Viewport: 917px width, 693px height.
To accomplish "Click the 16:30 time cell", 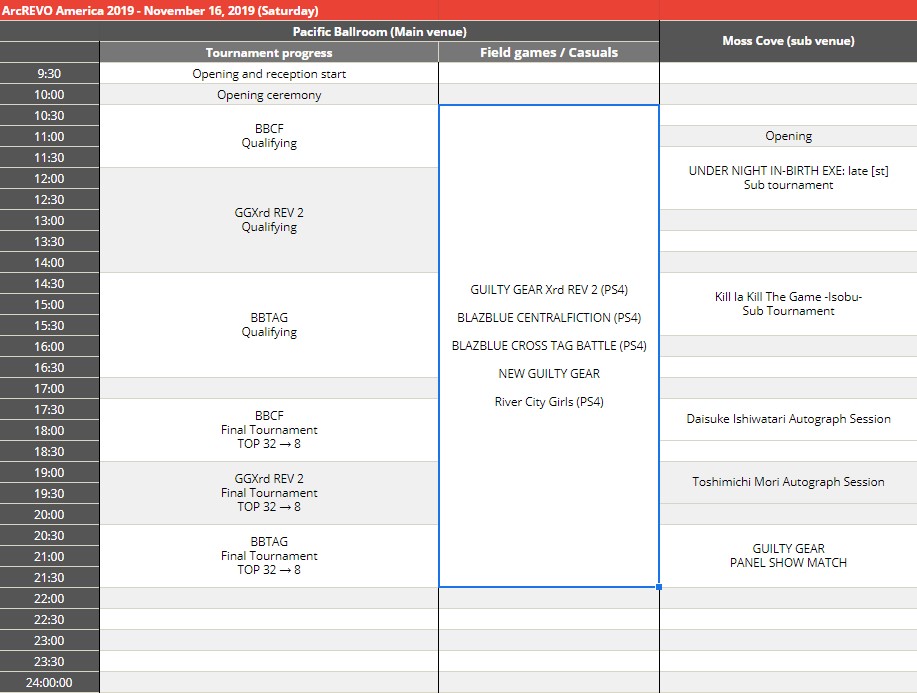I will click(49, 368).
